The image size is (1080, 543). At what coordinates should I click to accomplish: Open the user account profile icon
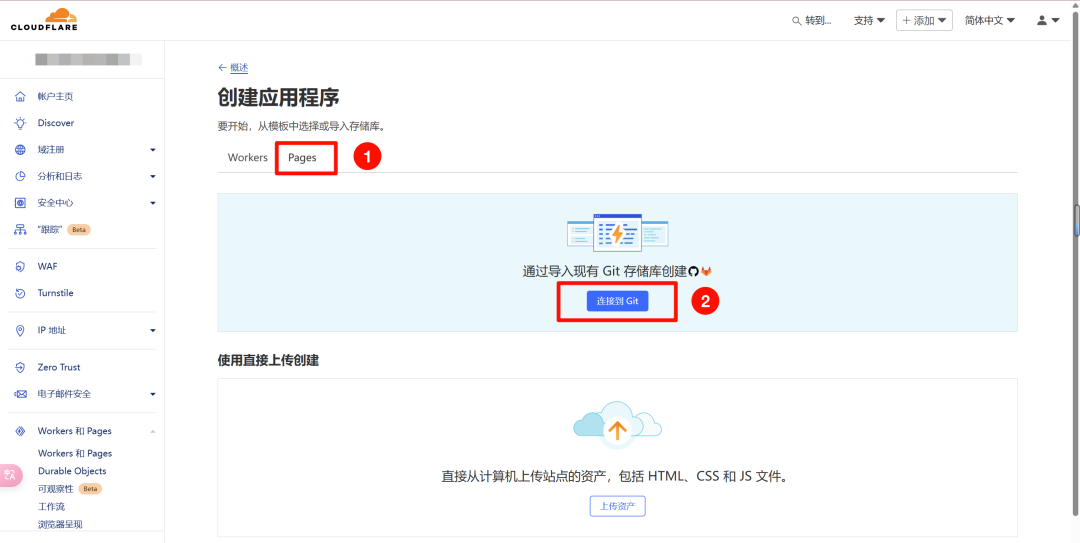[x=1042, y=21]
